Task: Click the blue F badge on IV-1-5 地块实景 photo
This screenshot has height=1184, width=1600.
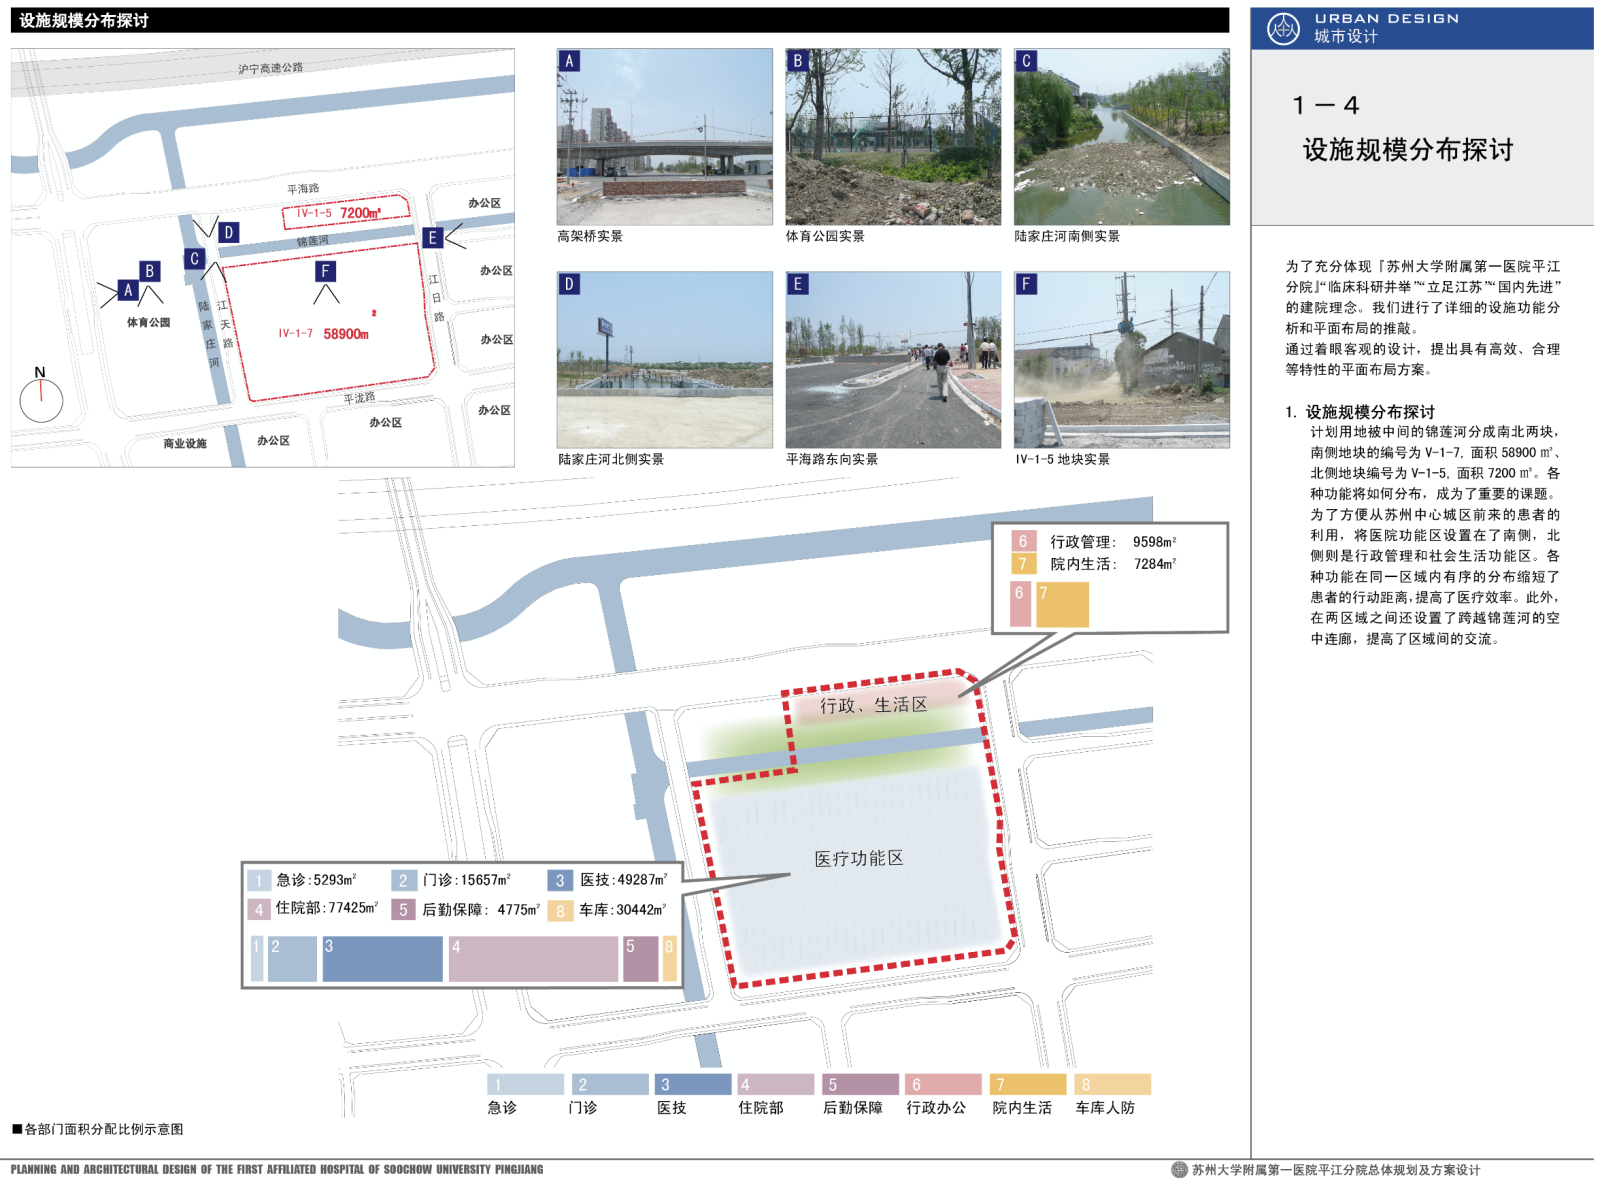Action: [x=1026, y=284]
